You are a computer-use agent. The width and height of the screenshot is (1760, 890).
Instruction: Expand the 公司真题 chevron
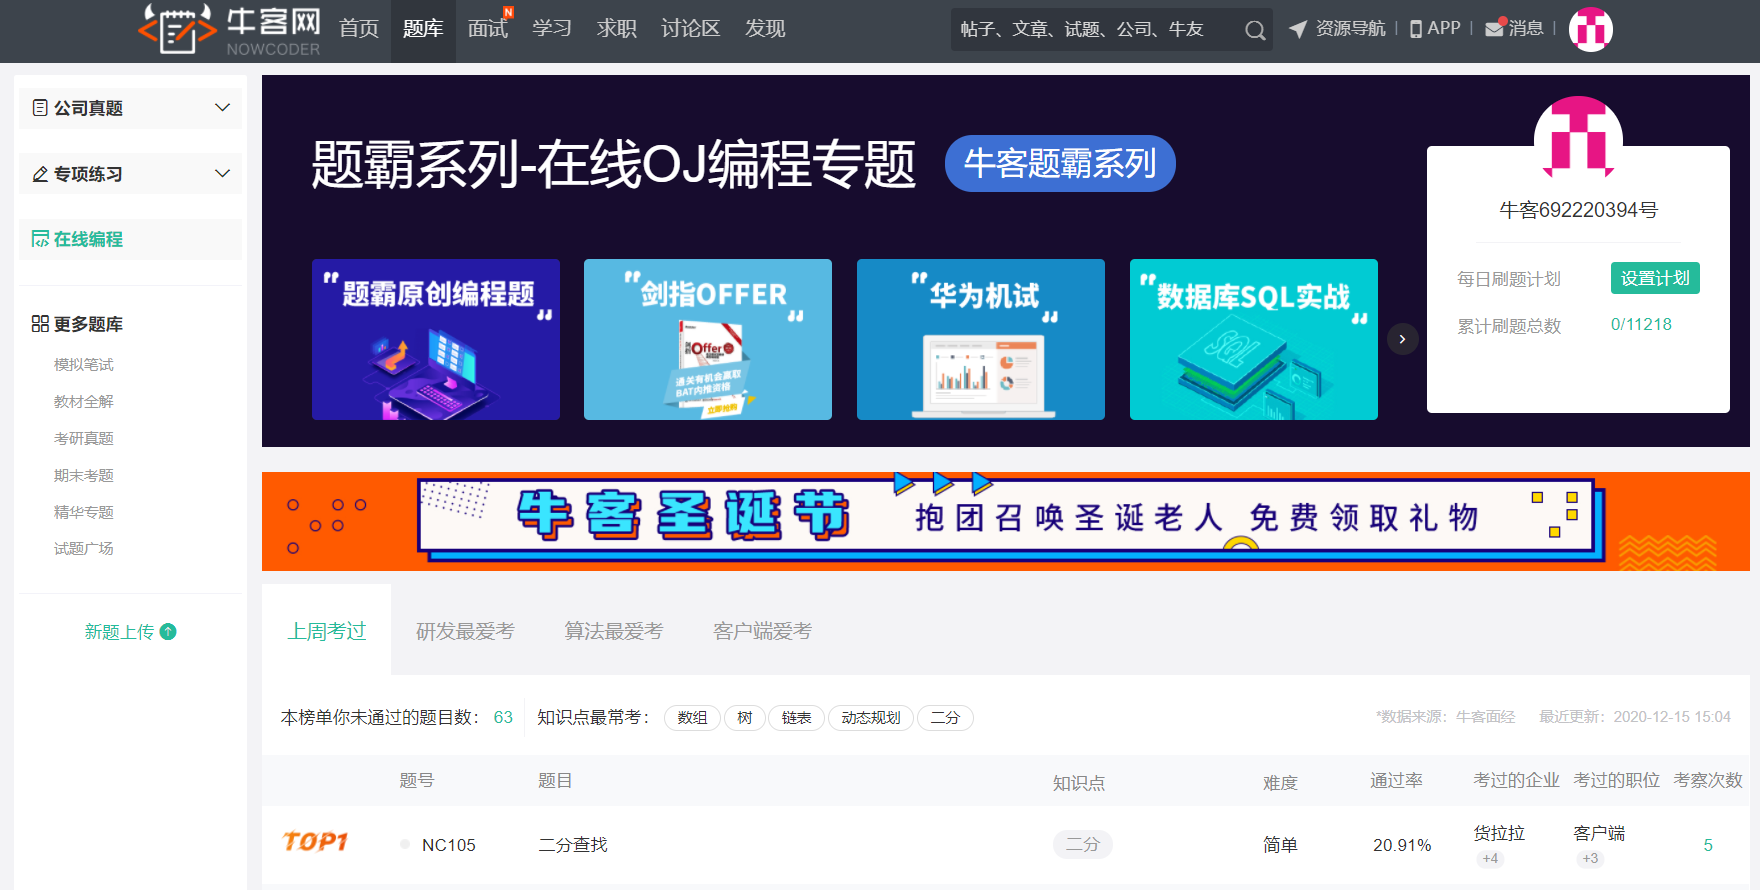222,107
